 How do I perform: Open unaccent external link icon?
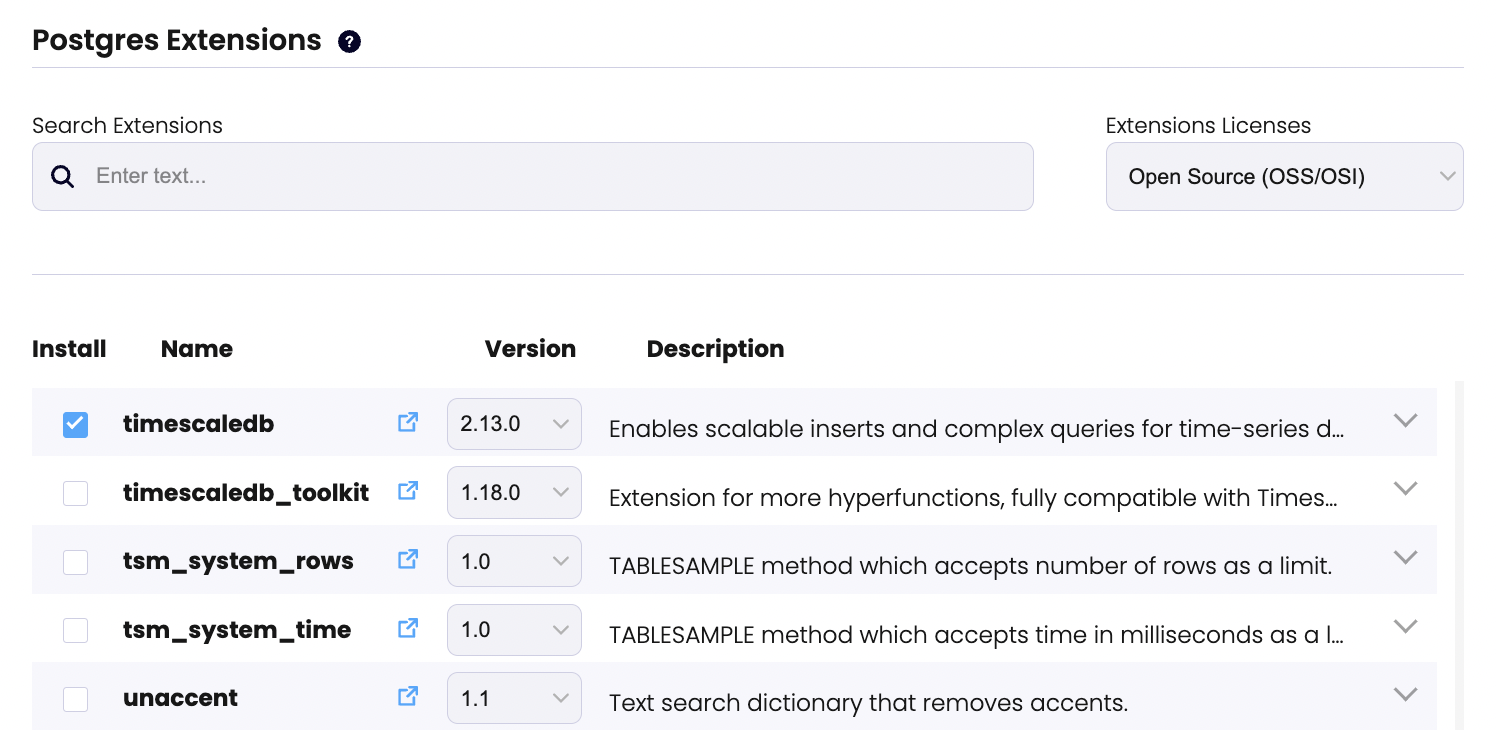click(x=408, y=696)
